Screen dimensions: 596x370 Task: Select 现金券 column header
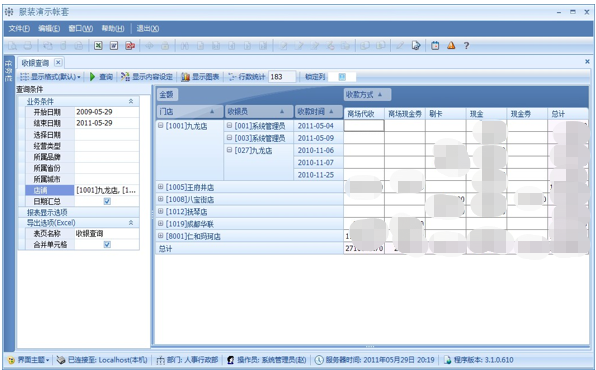coord(527,114)
